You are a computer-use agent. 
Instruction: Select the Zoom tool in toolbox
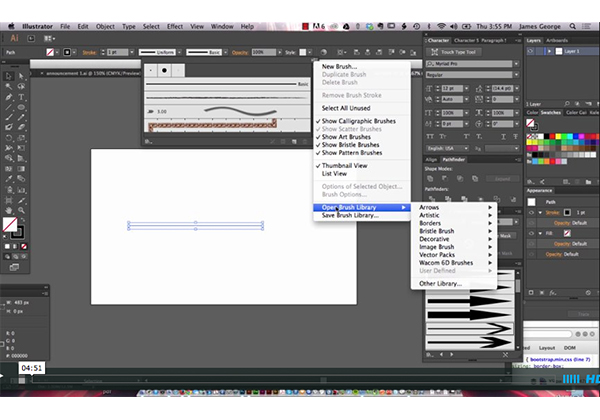click(21, 210)
